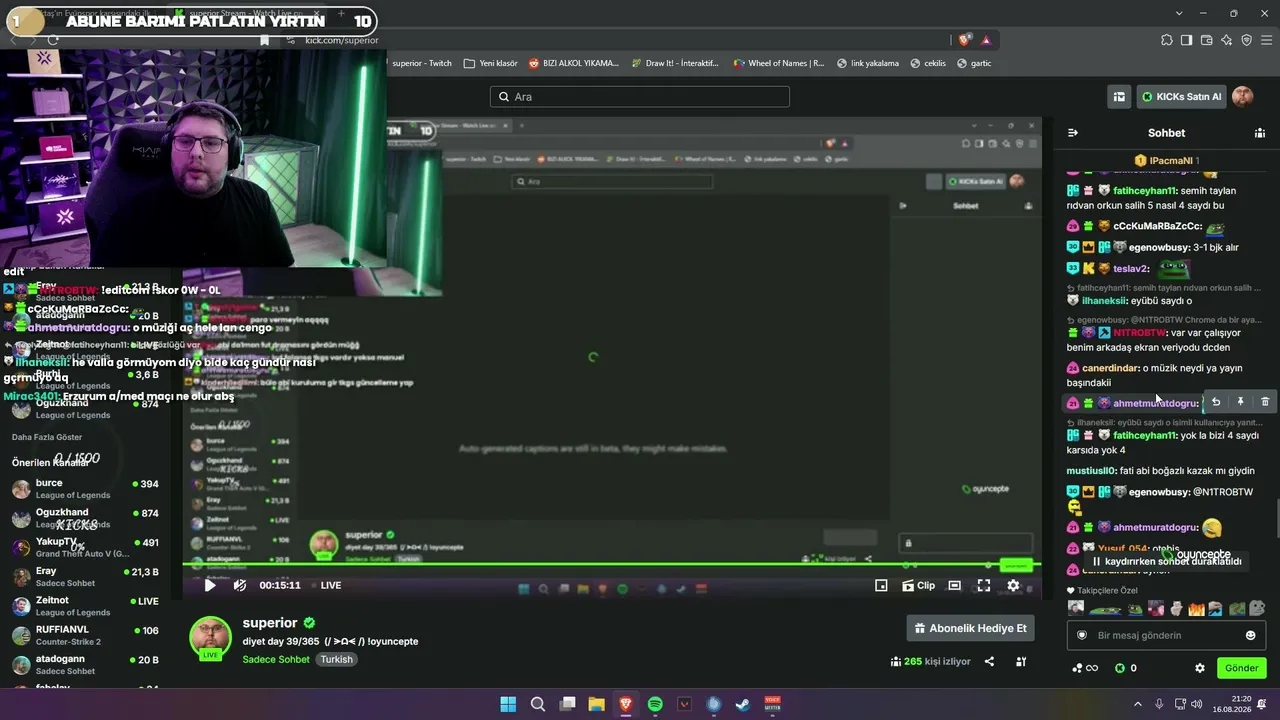The height and width of the screenshot is (720, 1280).
Task: Resume chat via 'kaydırırken sohbet duraklatıldı' banner
Action: coord(1166,561)
